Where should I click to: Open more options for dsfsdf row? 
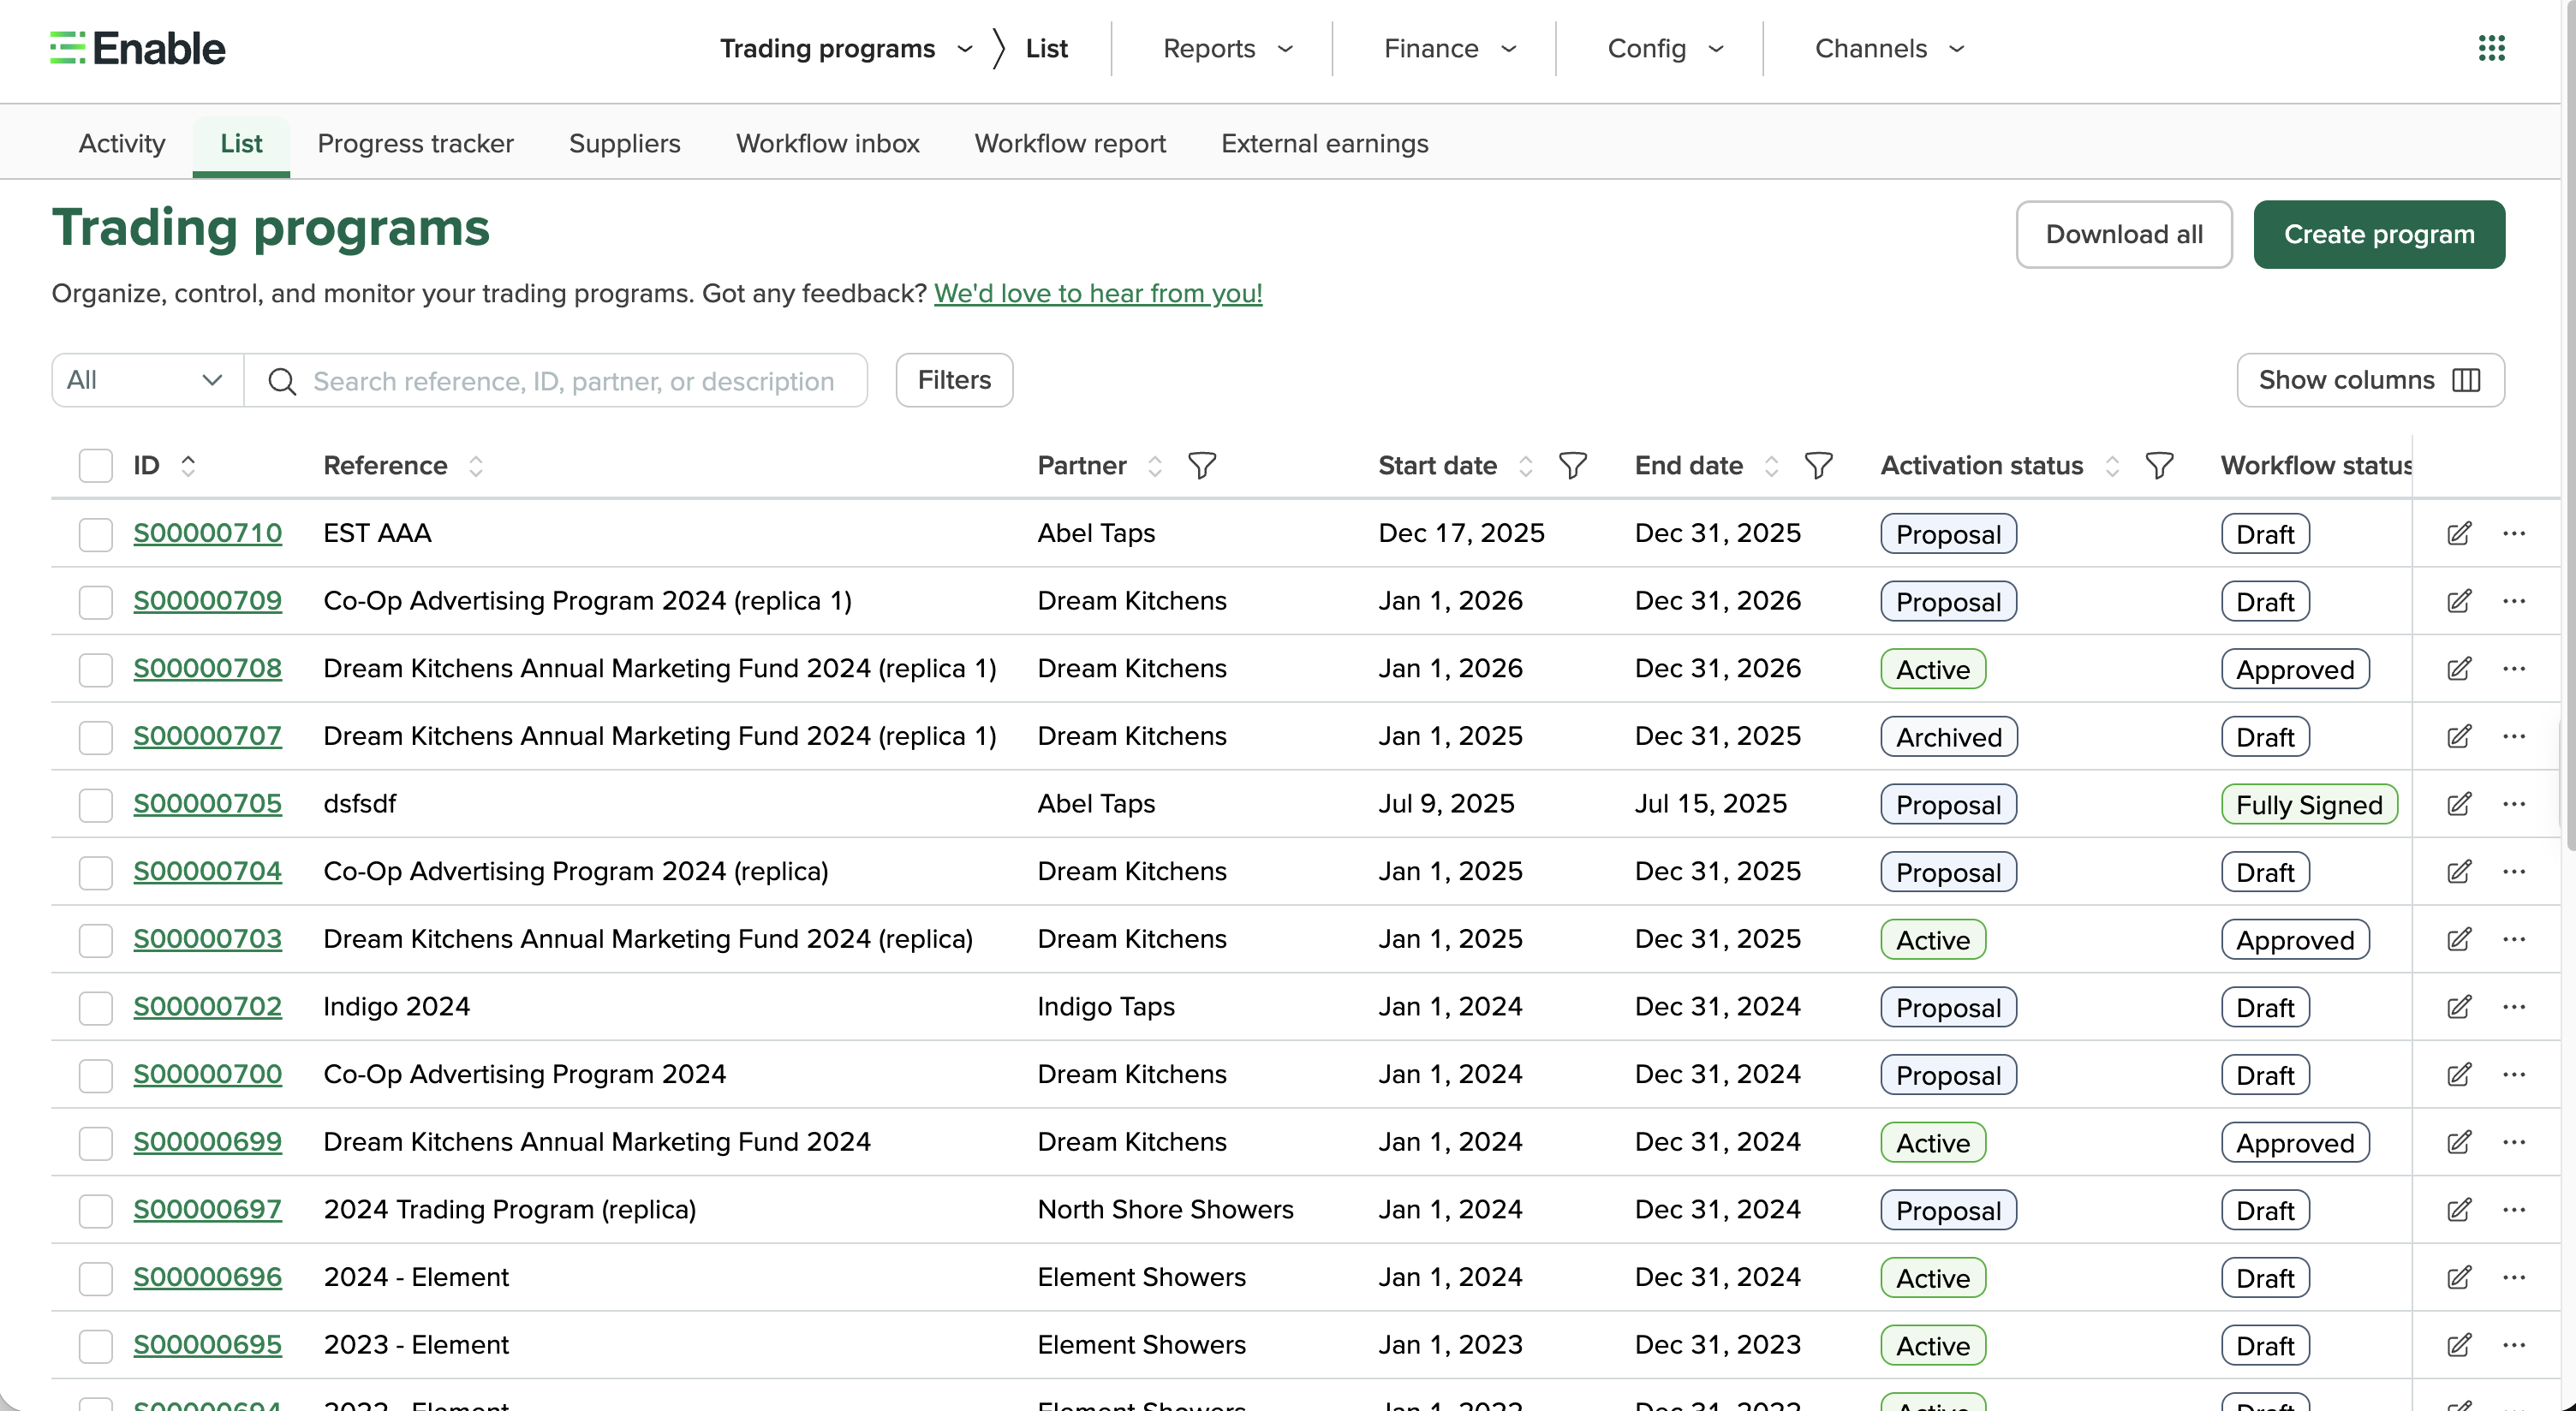[x=2514, y=804]
